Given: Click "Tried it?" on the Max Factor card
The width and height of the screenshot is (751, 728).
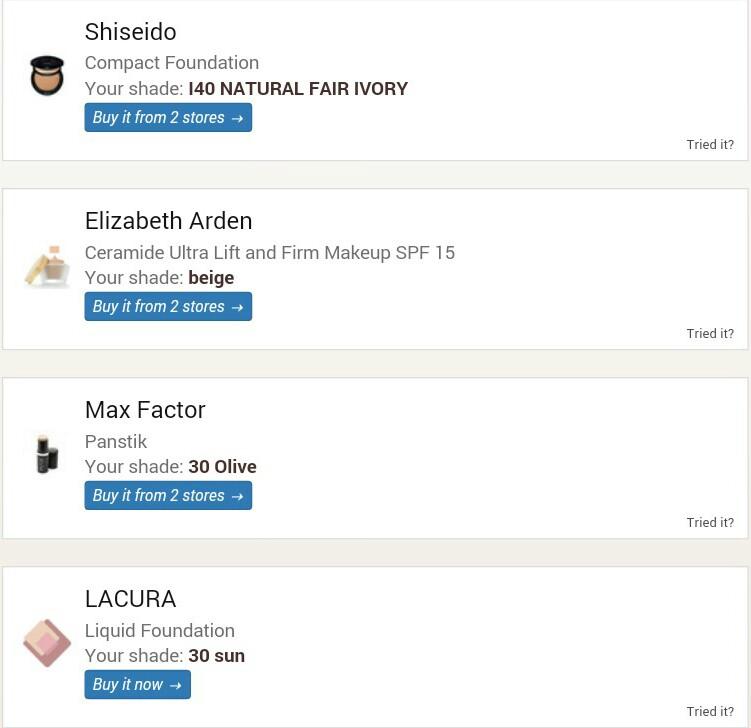Looking at the screenshot, I should (x=709, y=523).
